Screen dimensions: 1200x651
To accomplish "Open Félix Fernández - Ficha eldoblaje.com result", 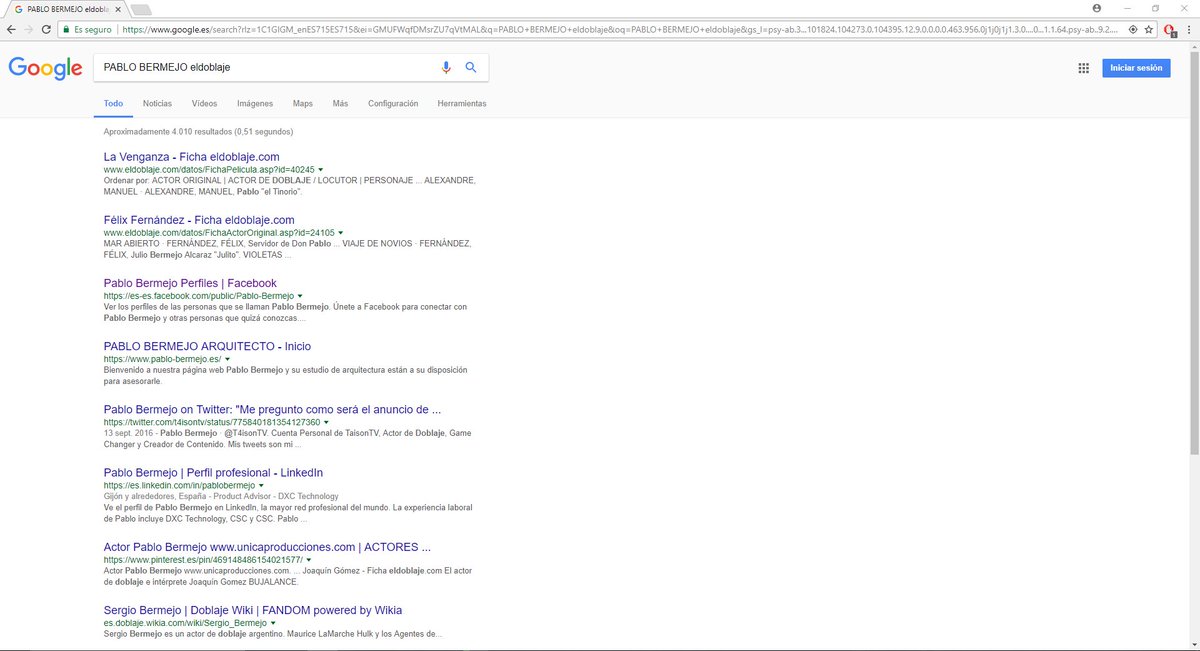I will 199,220.
